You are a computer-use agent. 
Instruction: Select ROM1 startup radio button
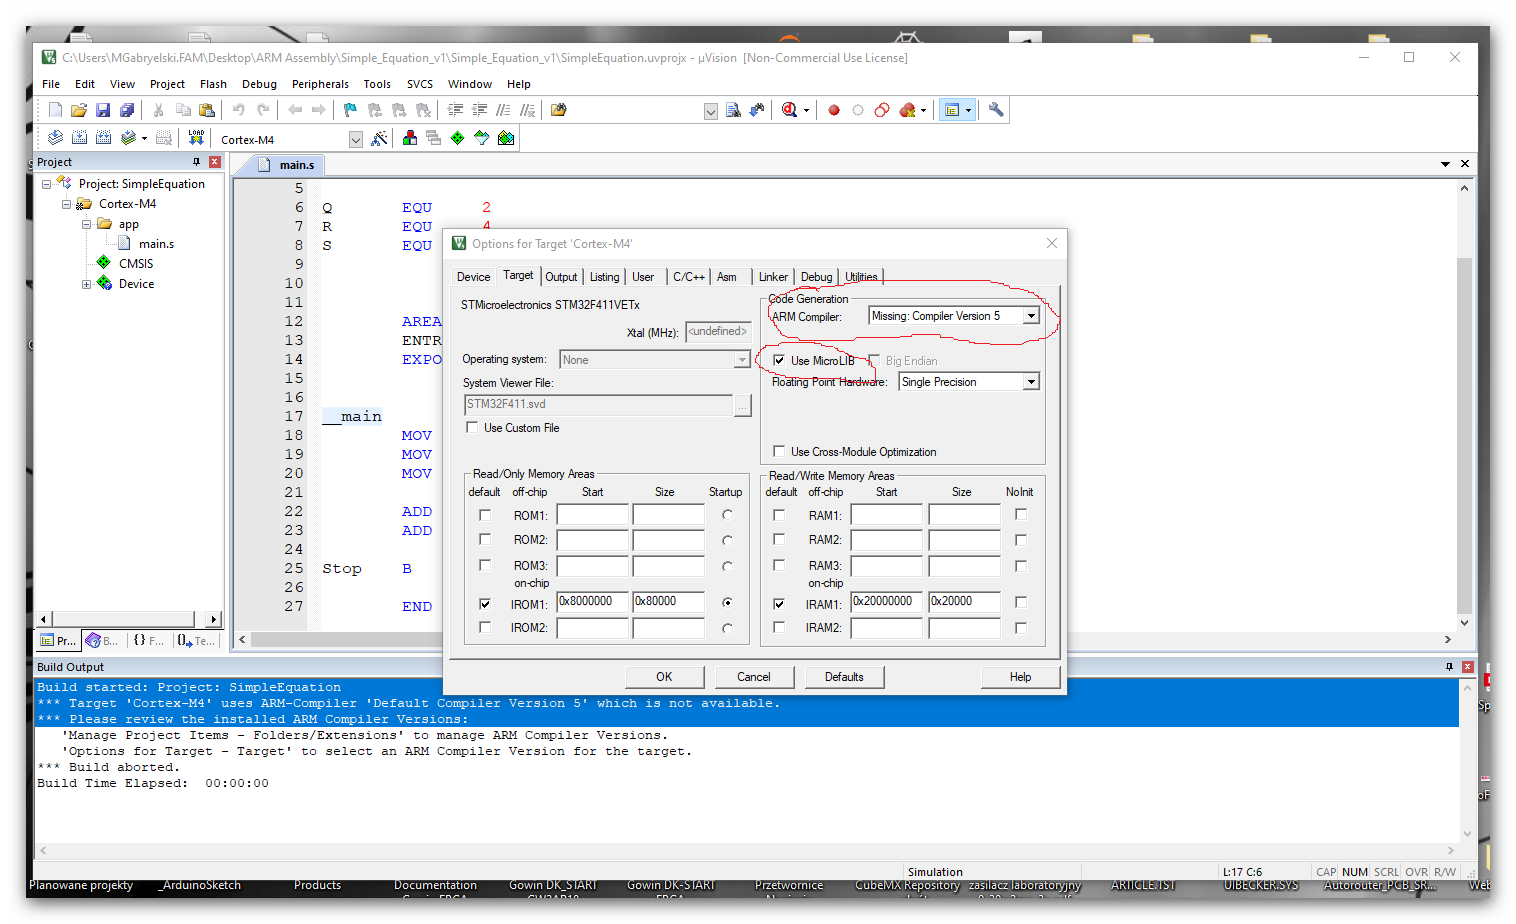(x=727, y=515)
